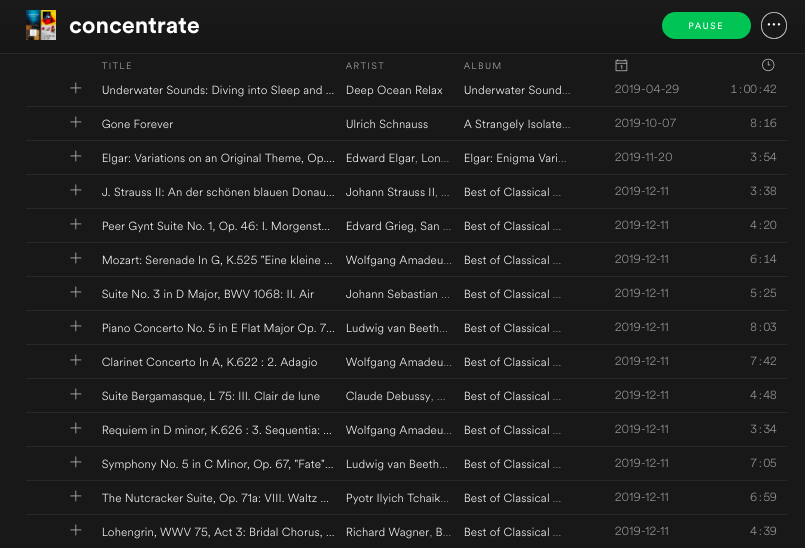The height and width of the screenshot is (548, 805).
Task: Add Mozart Serenade In G via plus icon
Action: point(75,258)
